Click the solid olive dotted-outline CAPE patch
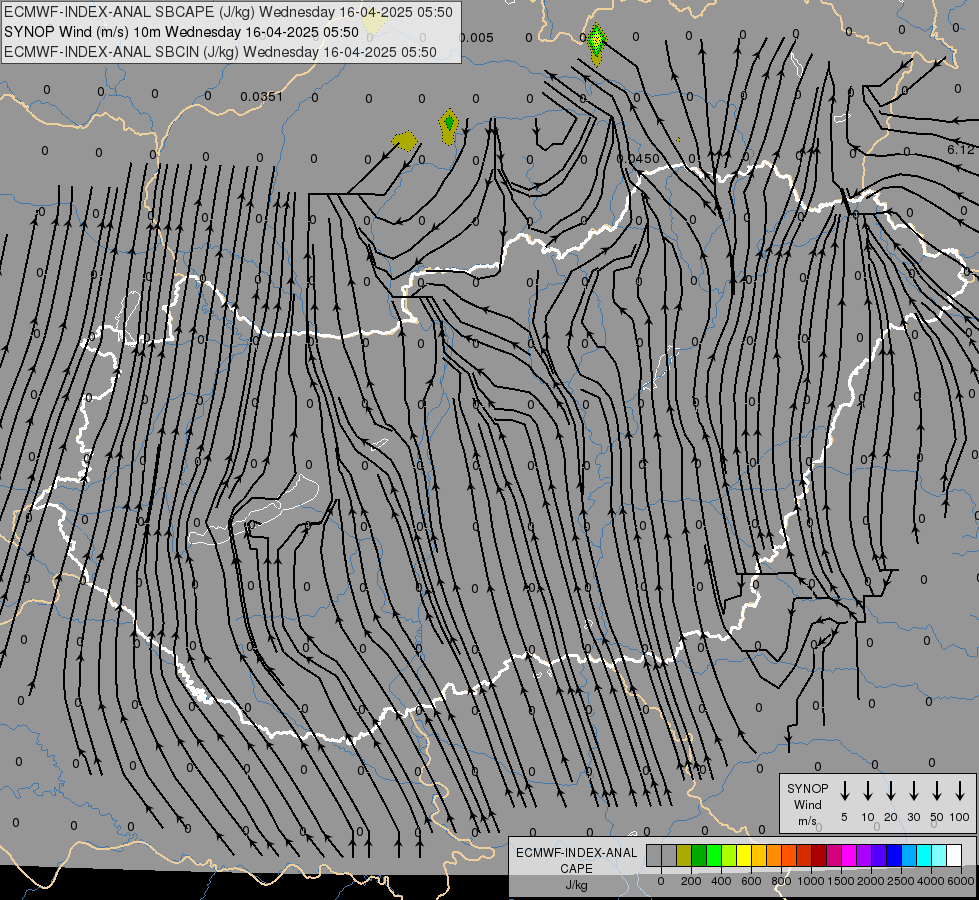 pos(405,141)
